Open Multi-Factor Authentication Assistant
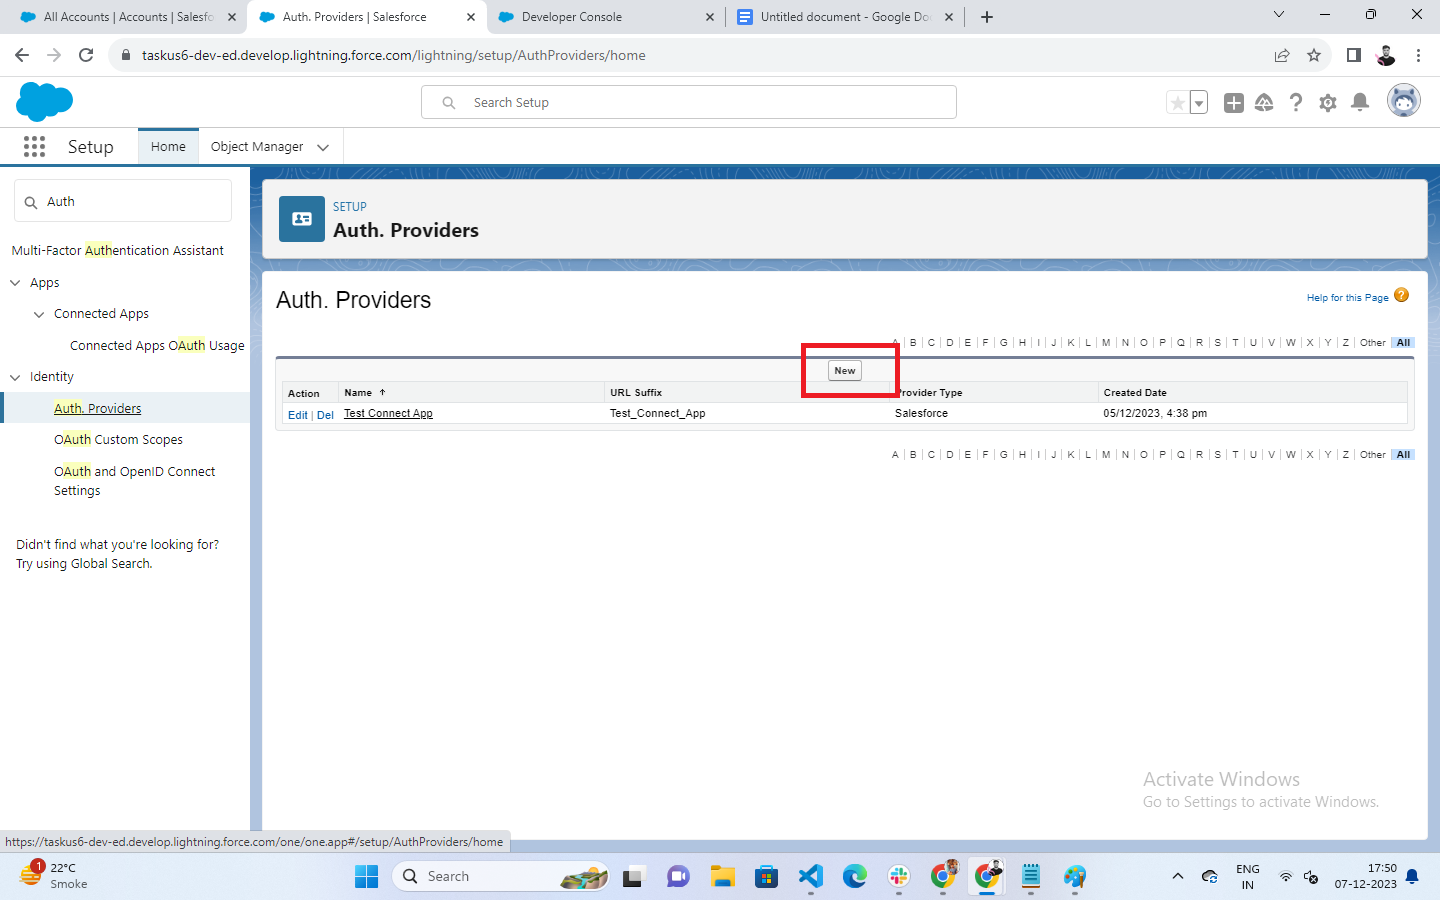The image size is (1440, 900). (118, 251)
